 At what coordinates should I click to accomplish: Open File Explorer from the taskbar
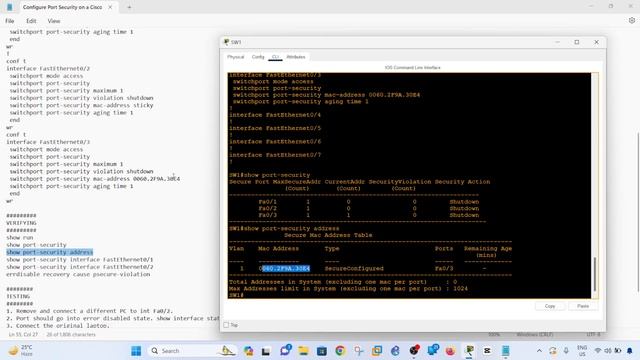pos(303,351)
